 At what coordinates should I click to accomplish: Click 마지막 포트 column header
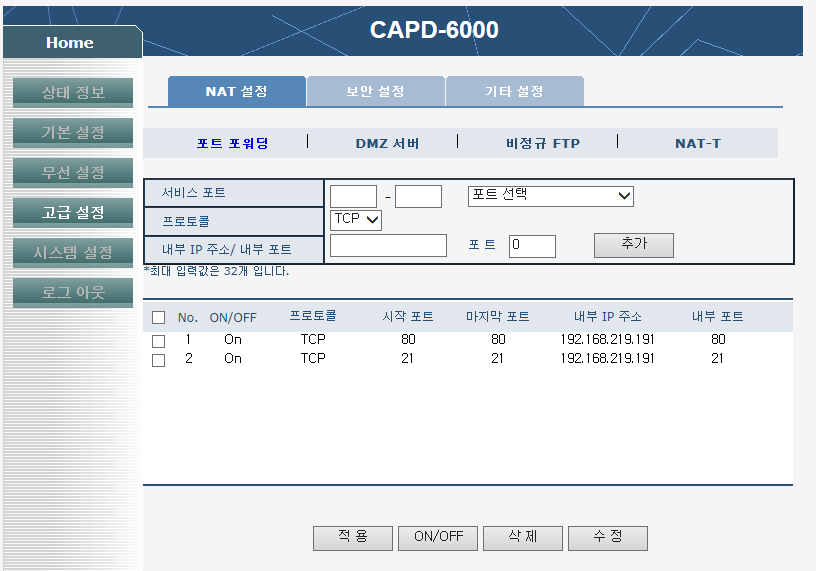click(498, 316)
